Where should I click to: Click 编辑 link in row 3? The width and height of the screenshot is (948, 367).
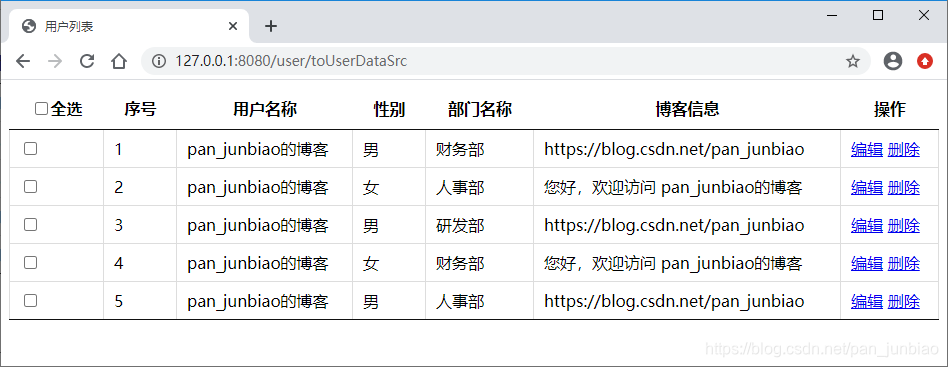click(x=867, y=226)
